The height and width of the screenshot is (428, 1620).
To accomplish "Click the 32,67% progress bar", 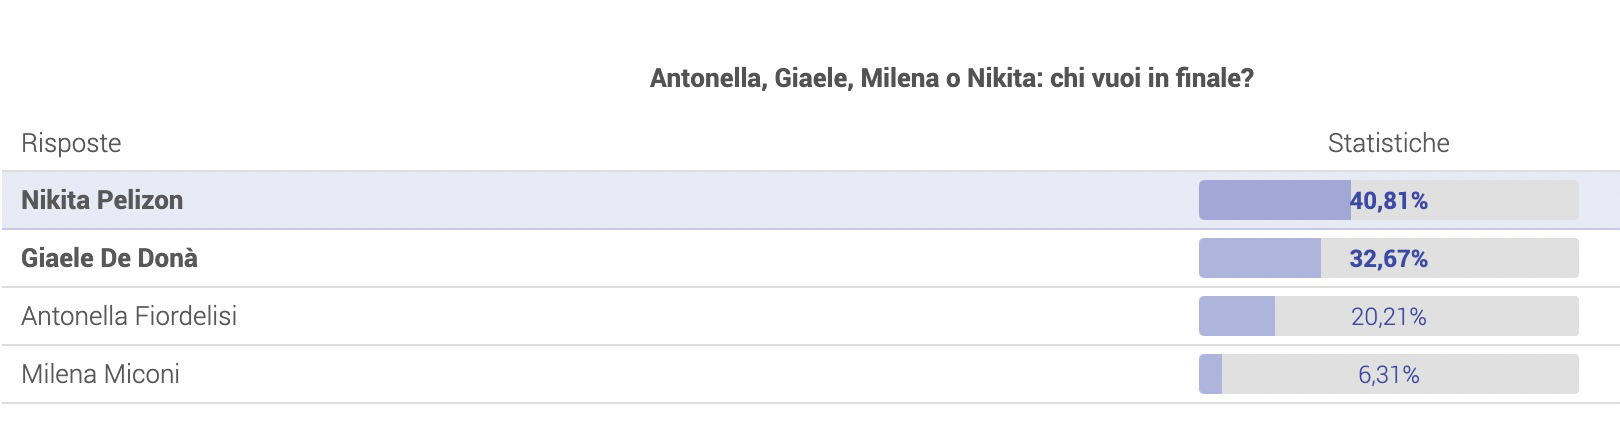I will pos(1389,258).
